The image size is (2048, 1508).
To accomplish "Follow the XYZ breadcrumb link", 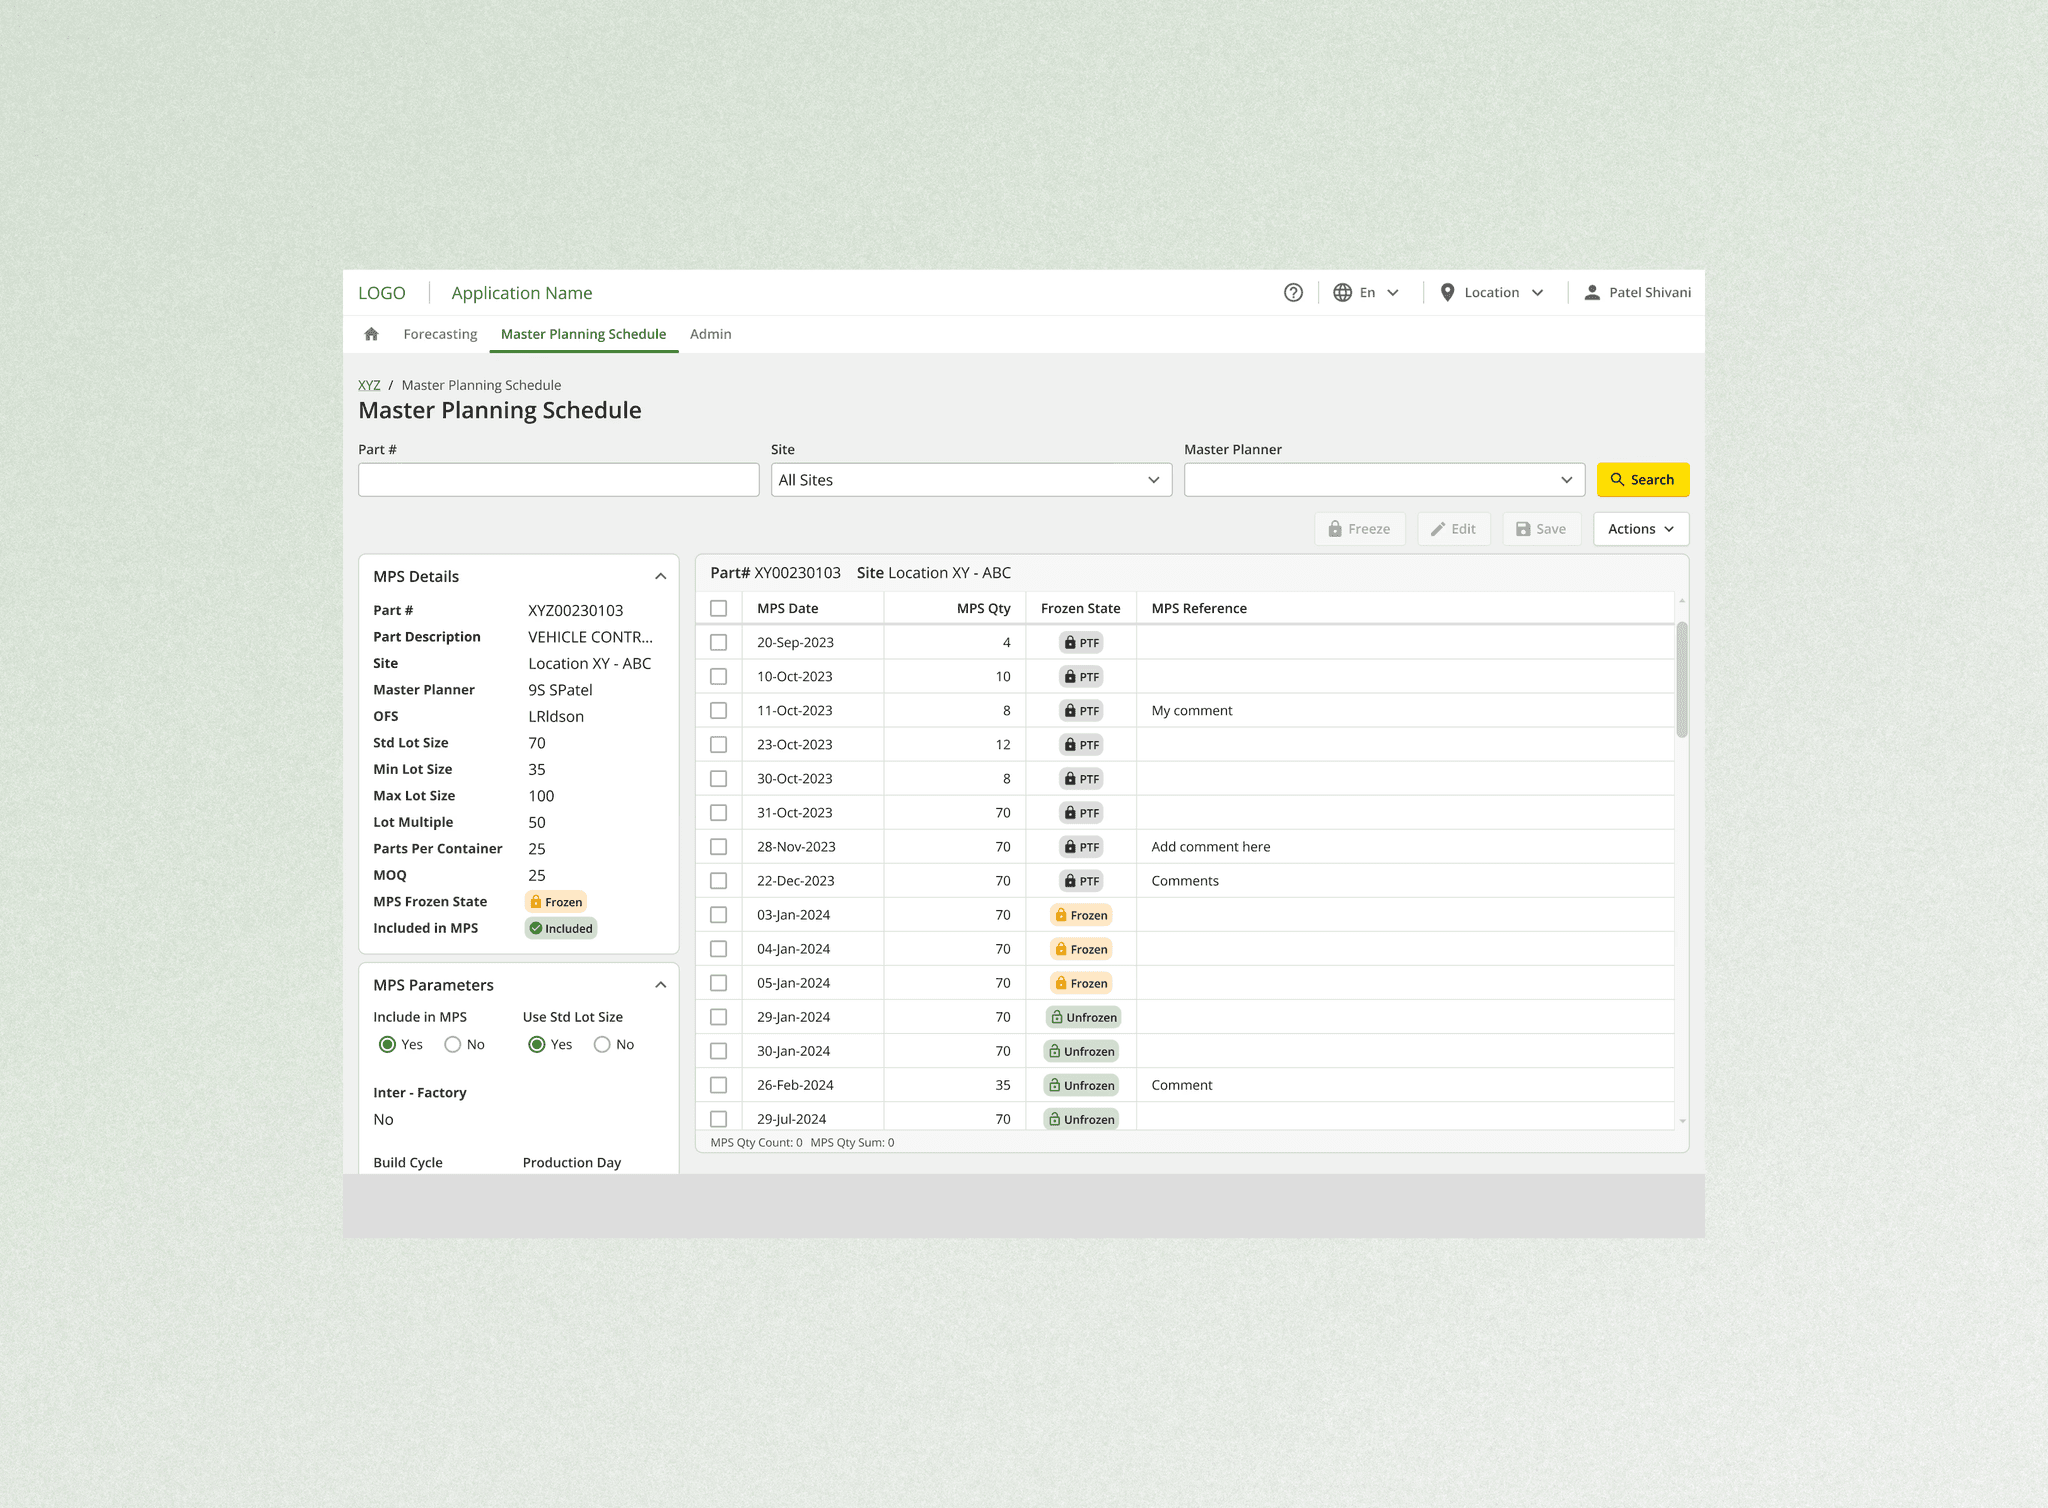I will pos(369,385).
